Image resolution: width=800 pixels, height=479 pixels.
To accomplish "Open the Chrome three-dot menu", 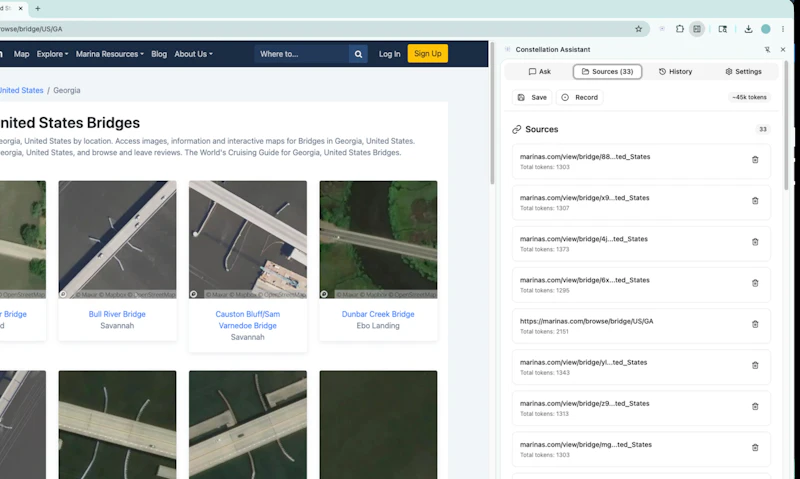I will point(783,29).
